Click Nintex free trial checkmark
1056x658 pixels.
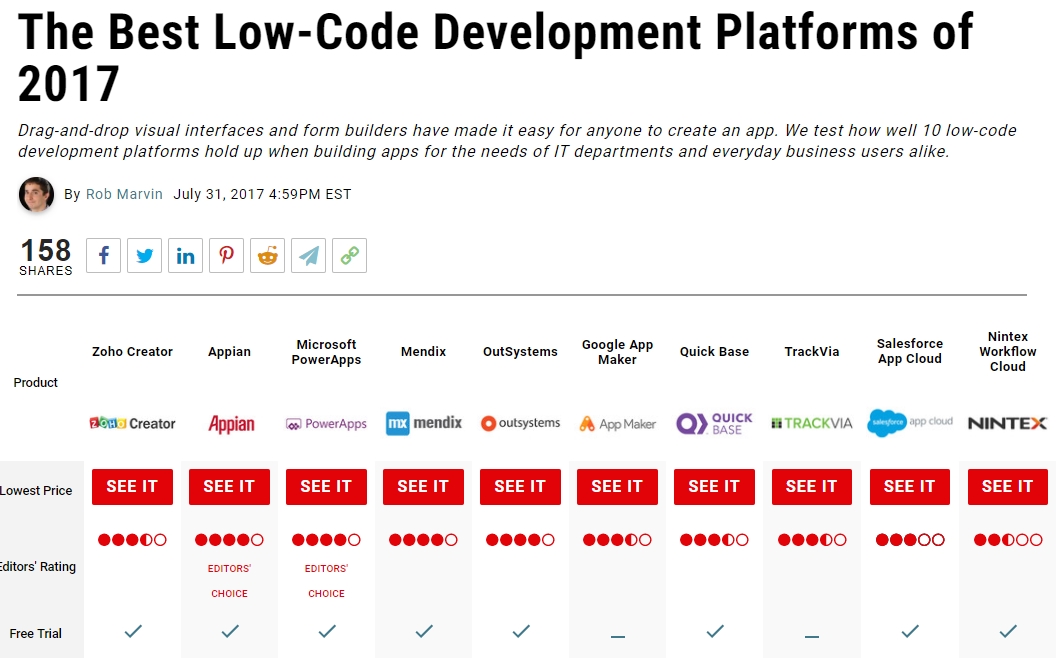[1008, 631]
